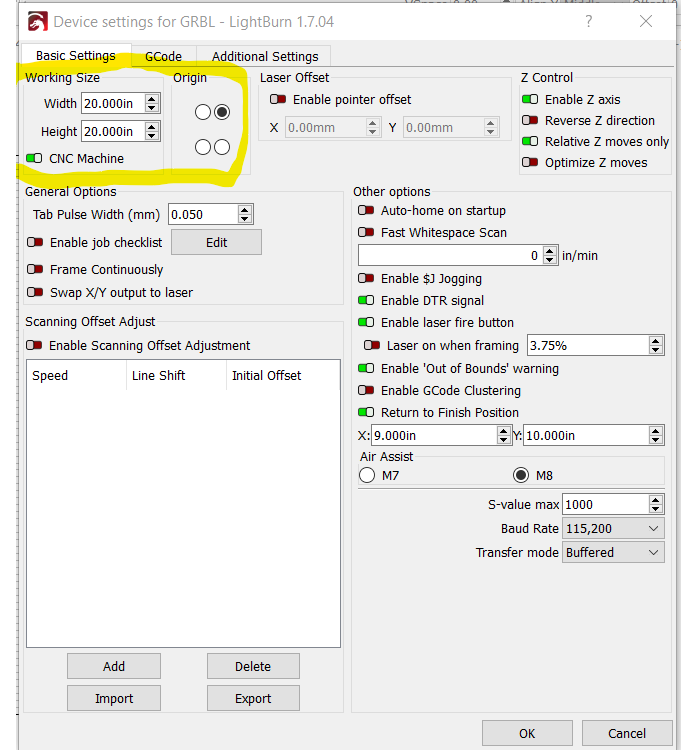The height and width of the screenshot is (750, 681).
Task: Toggle Enable laser fire button
Action: (x=366, y=322)
